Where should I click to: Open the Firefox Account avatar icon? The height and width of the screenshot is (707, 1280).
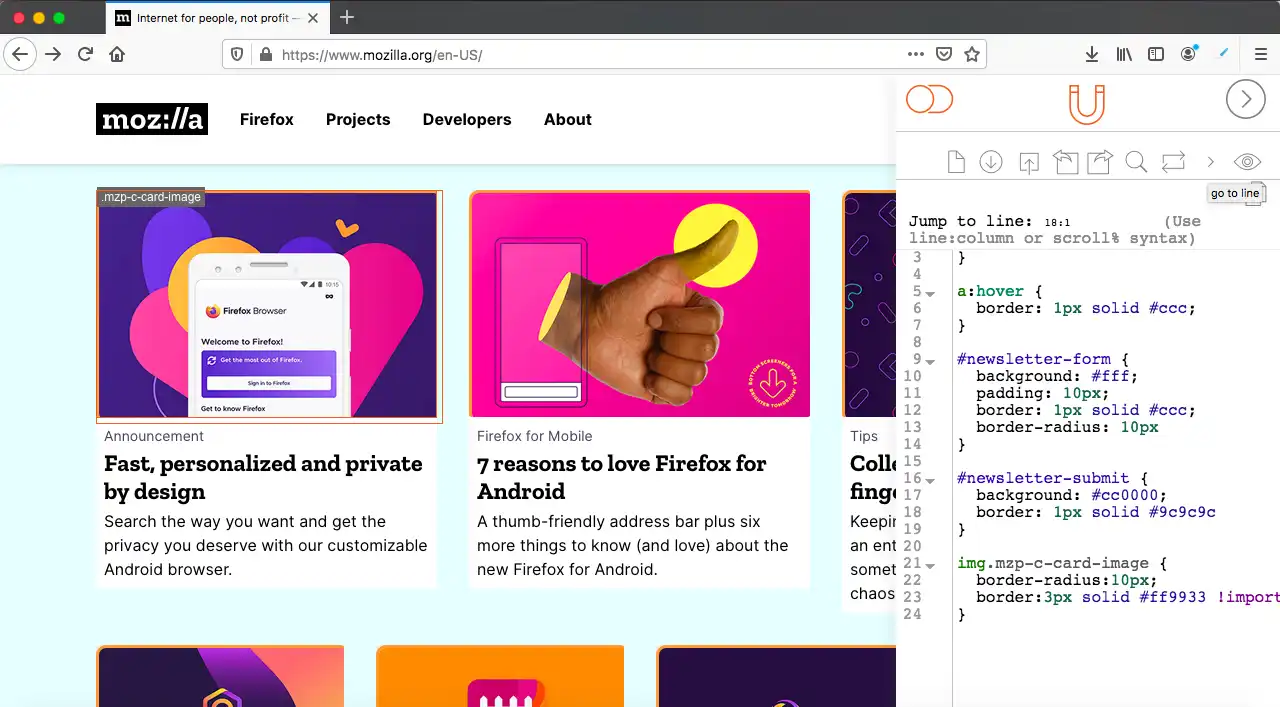[1188, 54]
